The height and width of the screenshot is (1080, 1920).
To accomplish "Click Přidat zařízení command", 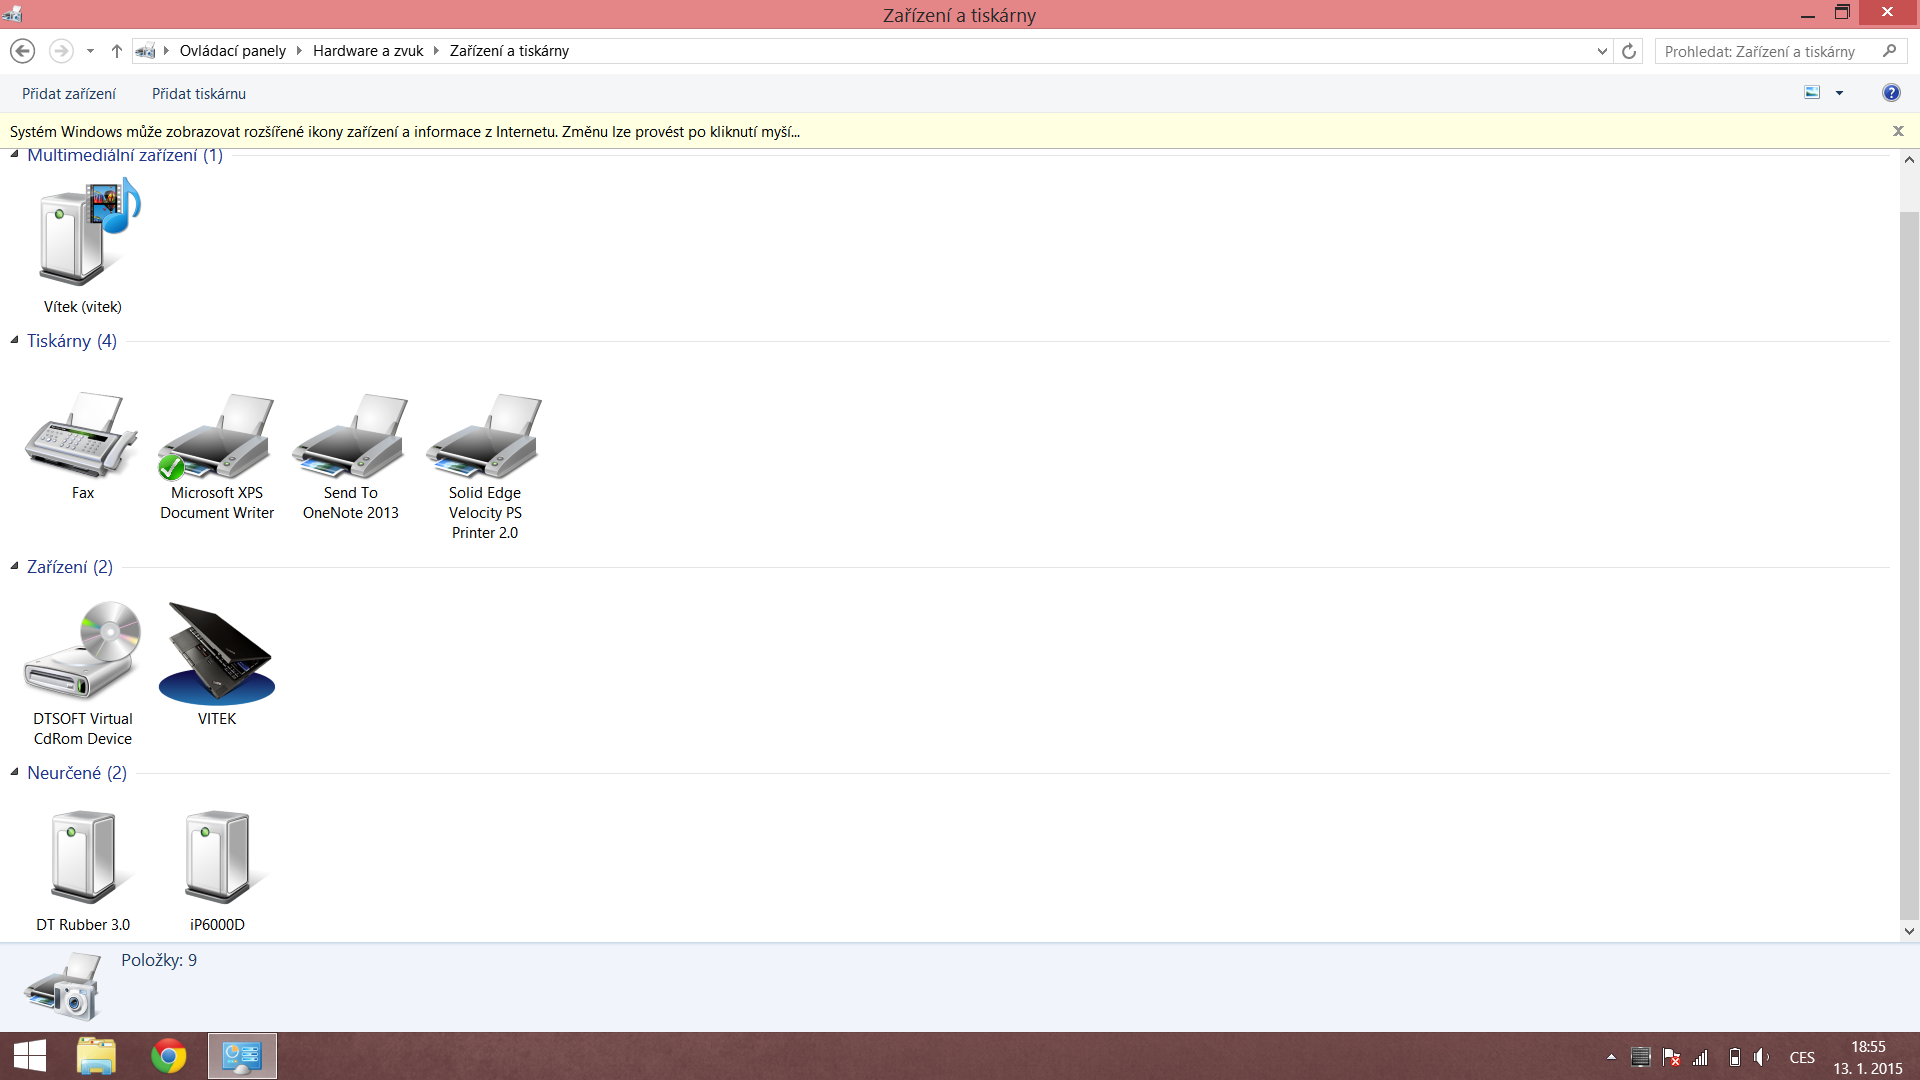I will [x=69, y=94].
